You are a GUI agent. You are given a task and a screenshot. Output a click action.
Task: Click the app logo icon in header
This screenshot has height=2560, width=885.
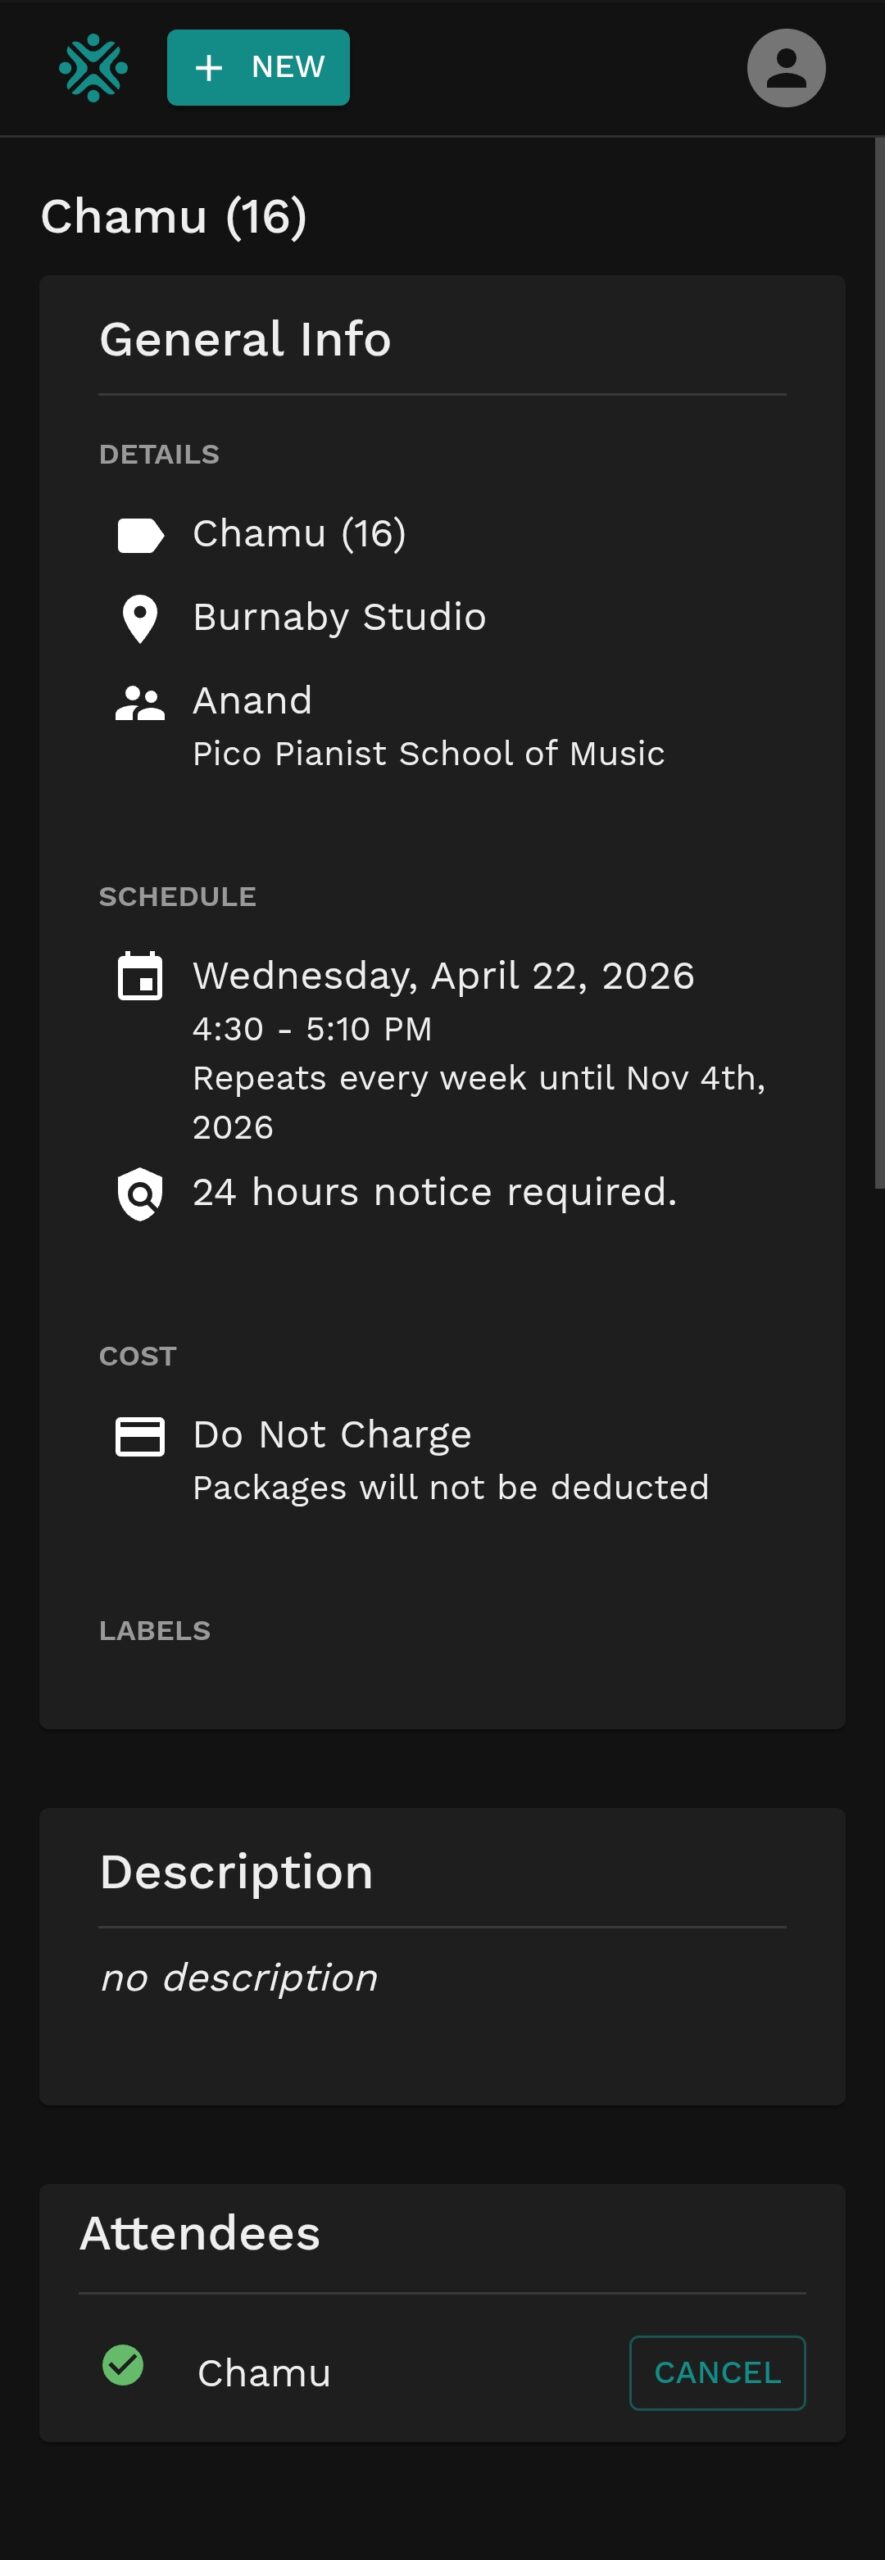(x=93, y=68)
